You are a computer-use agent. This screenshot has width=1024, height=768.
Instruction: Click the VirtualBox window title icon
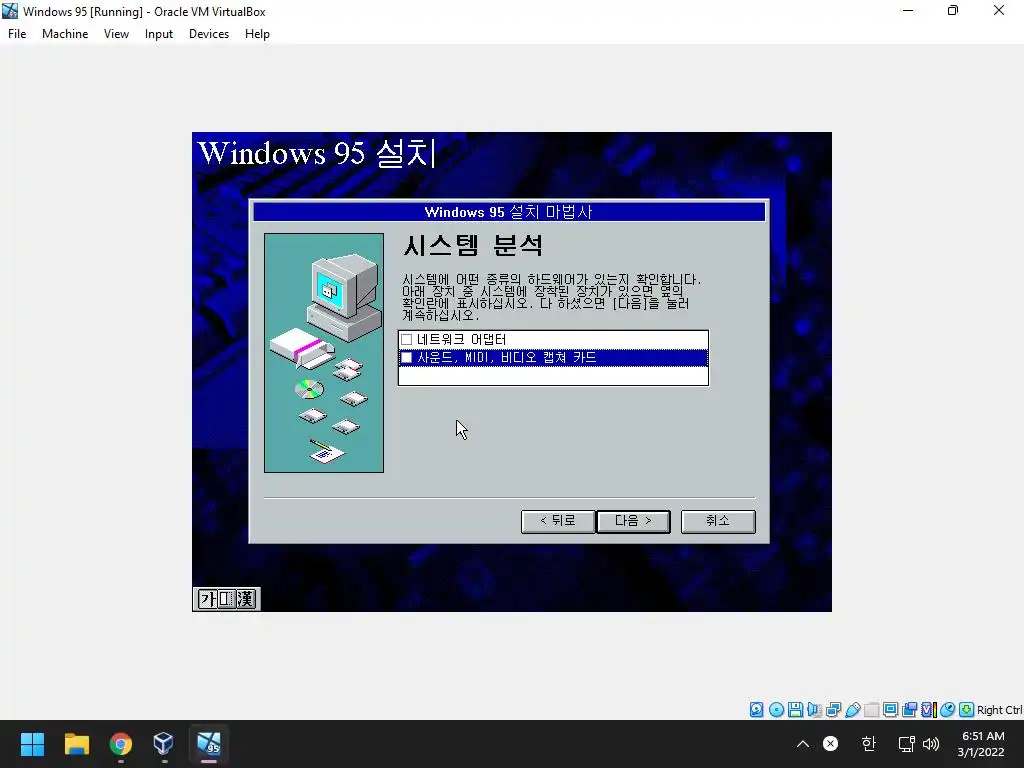(x=10, y=11)
